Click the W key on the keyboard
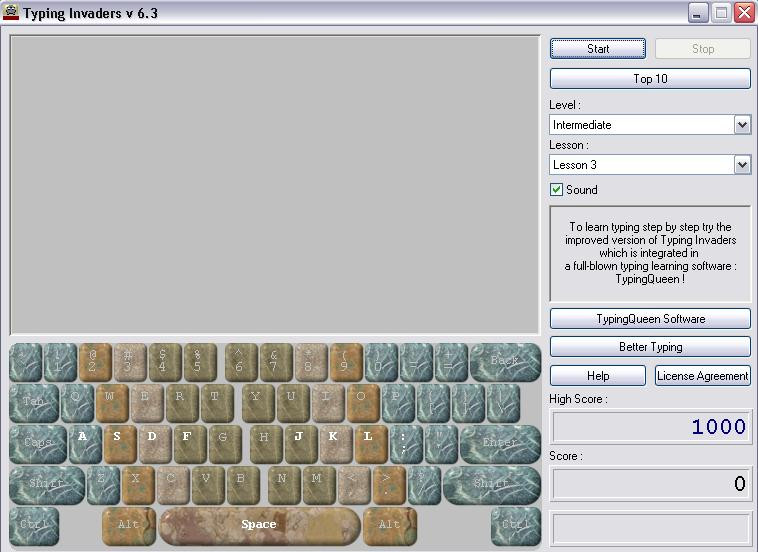Viewport: 758px width, 552px height. coord(112,404)
